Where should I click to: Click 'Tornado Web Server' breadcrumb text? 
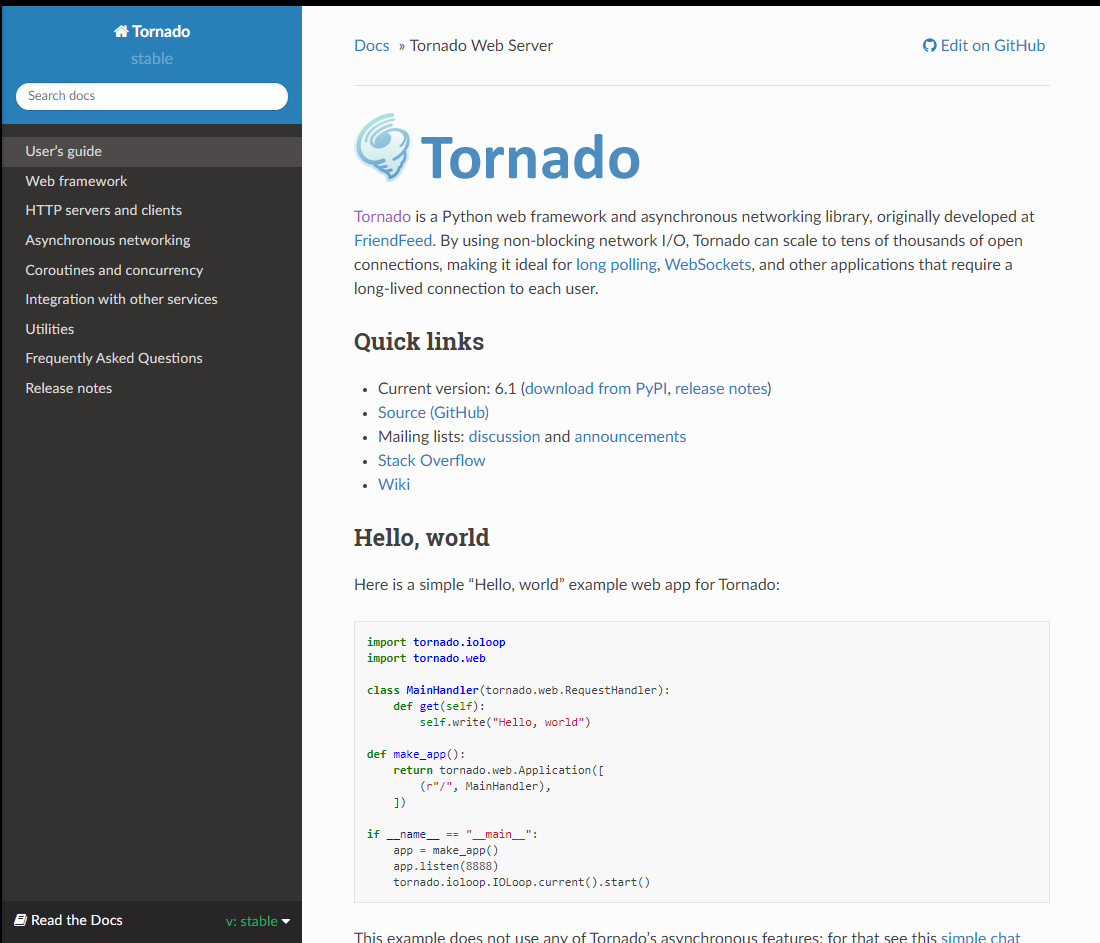[x=481, y=46]
